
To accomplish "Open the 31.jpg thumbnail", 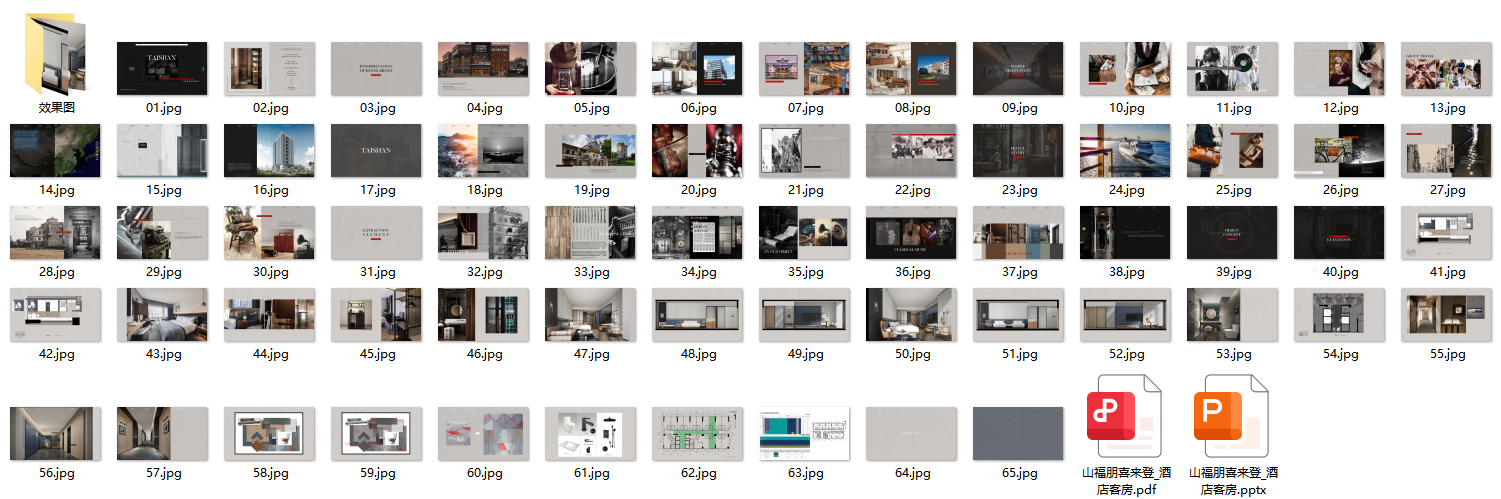I will 376,233.
